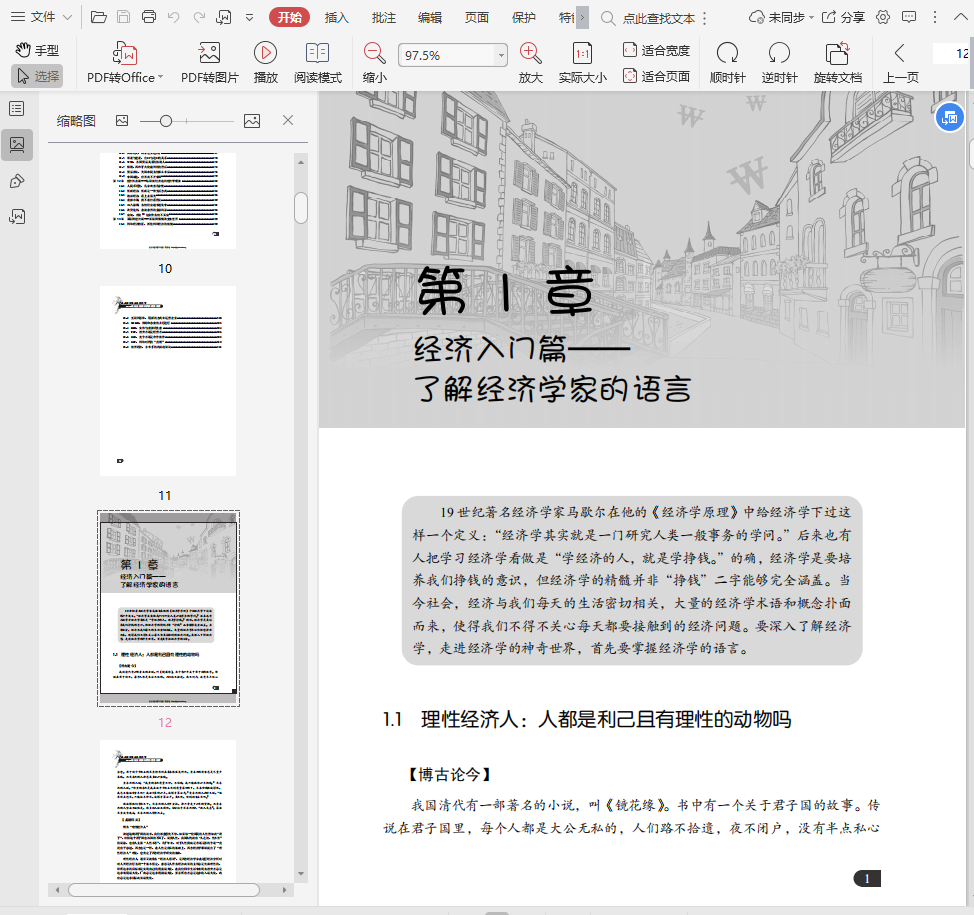Rotate the page with 顺时针
Screen dimensions: 974x915
pyautogui.click(x=727, y=54)
